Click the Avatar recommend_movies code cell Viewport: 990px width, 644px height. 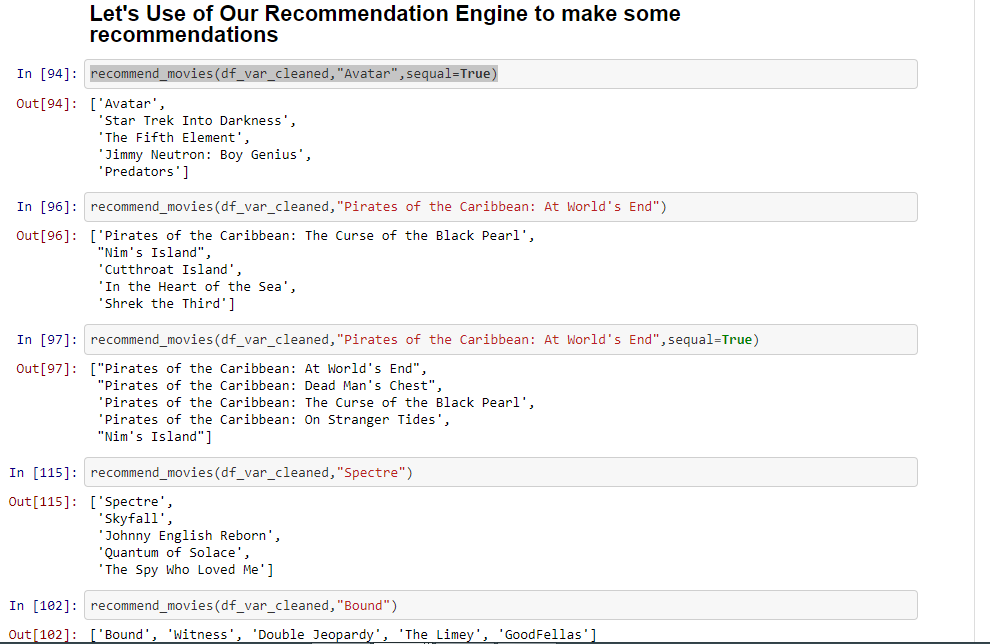(501, 74)
